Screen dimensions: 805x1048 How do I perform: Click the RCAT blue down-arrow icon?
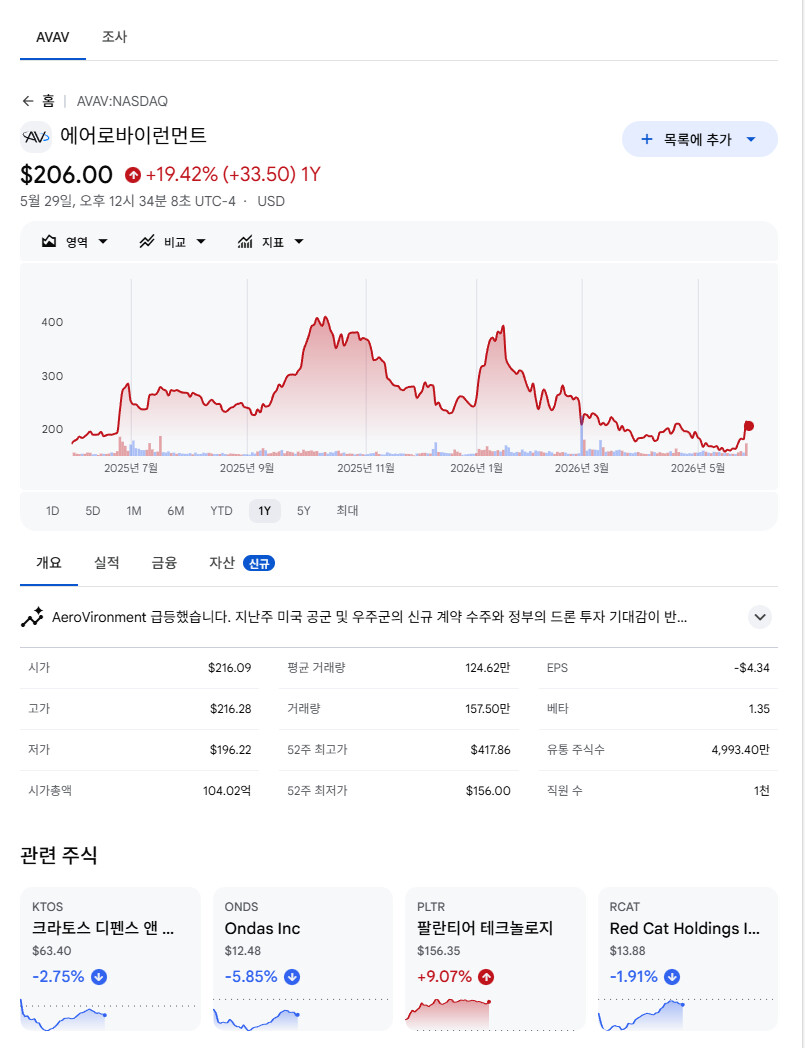click(x=672, y=976)
